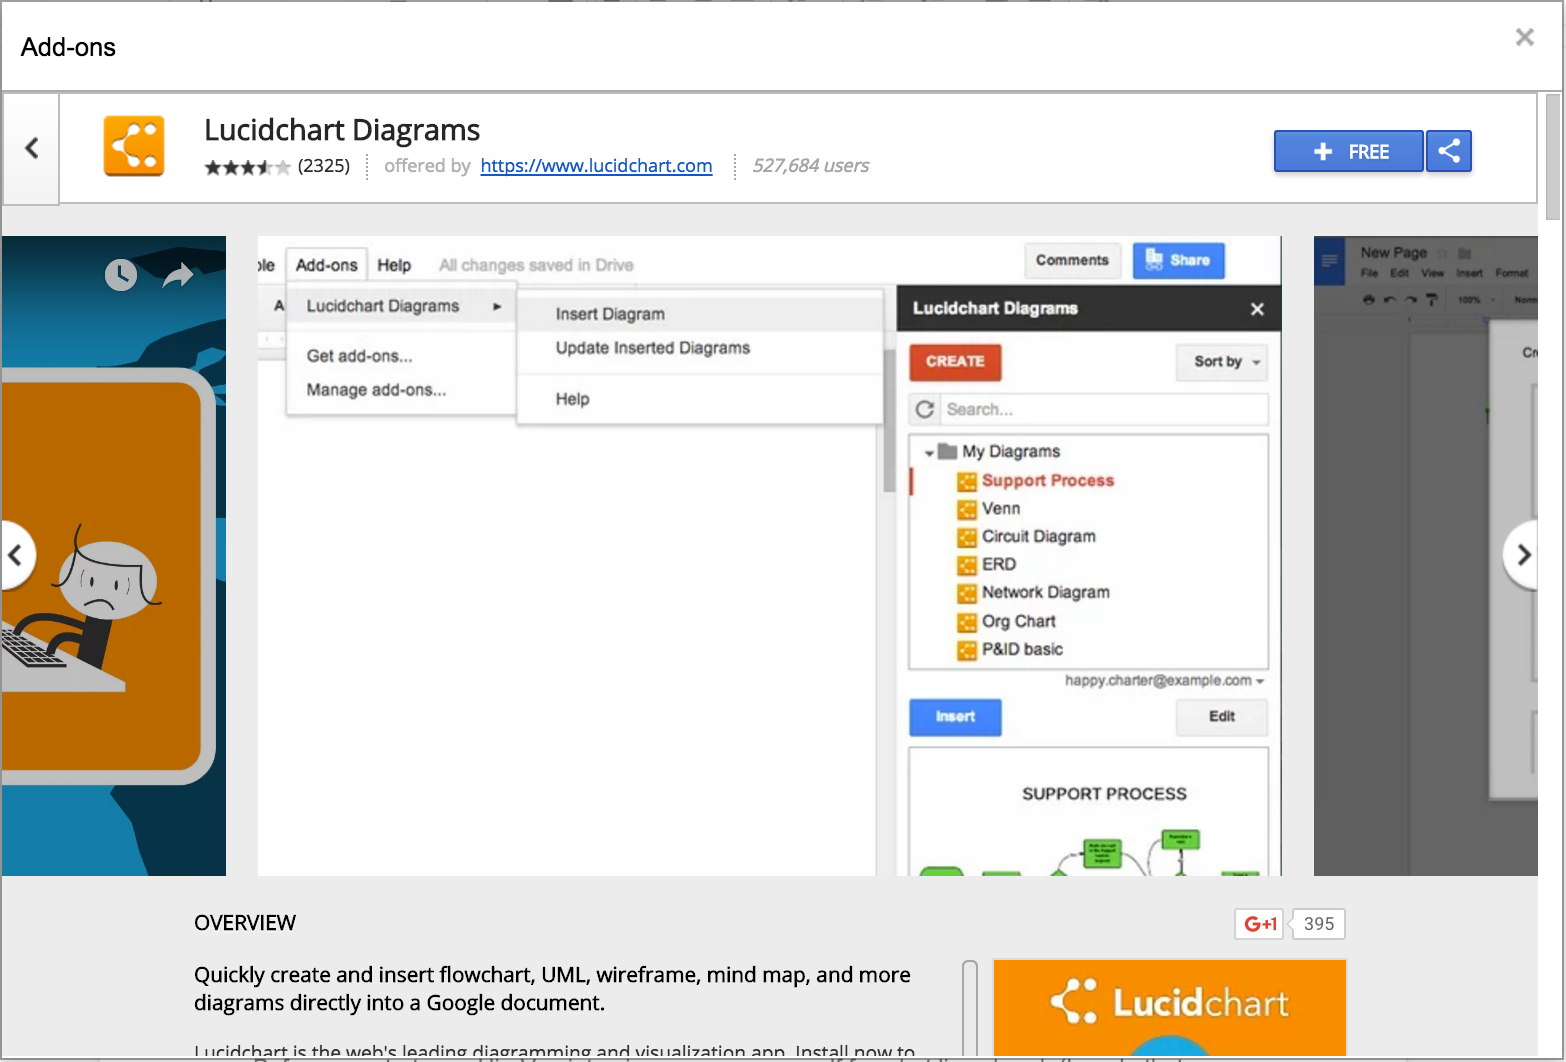This screenshot has width=1566, height=1062.
Task: Select the Network Diagram item
Action: pyautogui.click(x=1045, y=592)
